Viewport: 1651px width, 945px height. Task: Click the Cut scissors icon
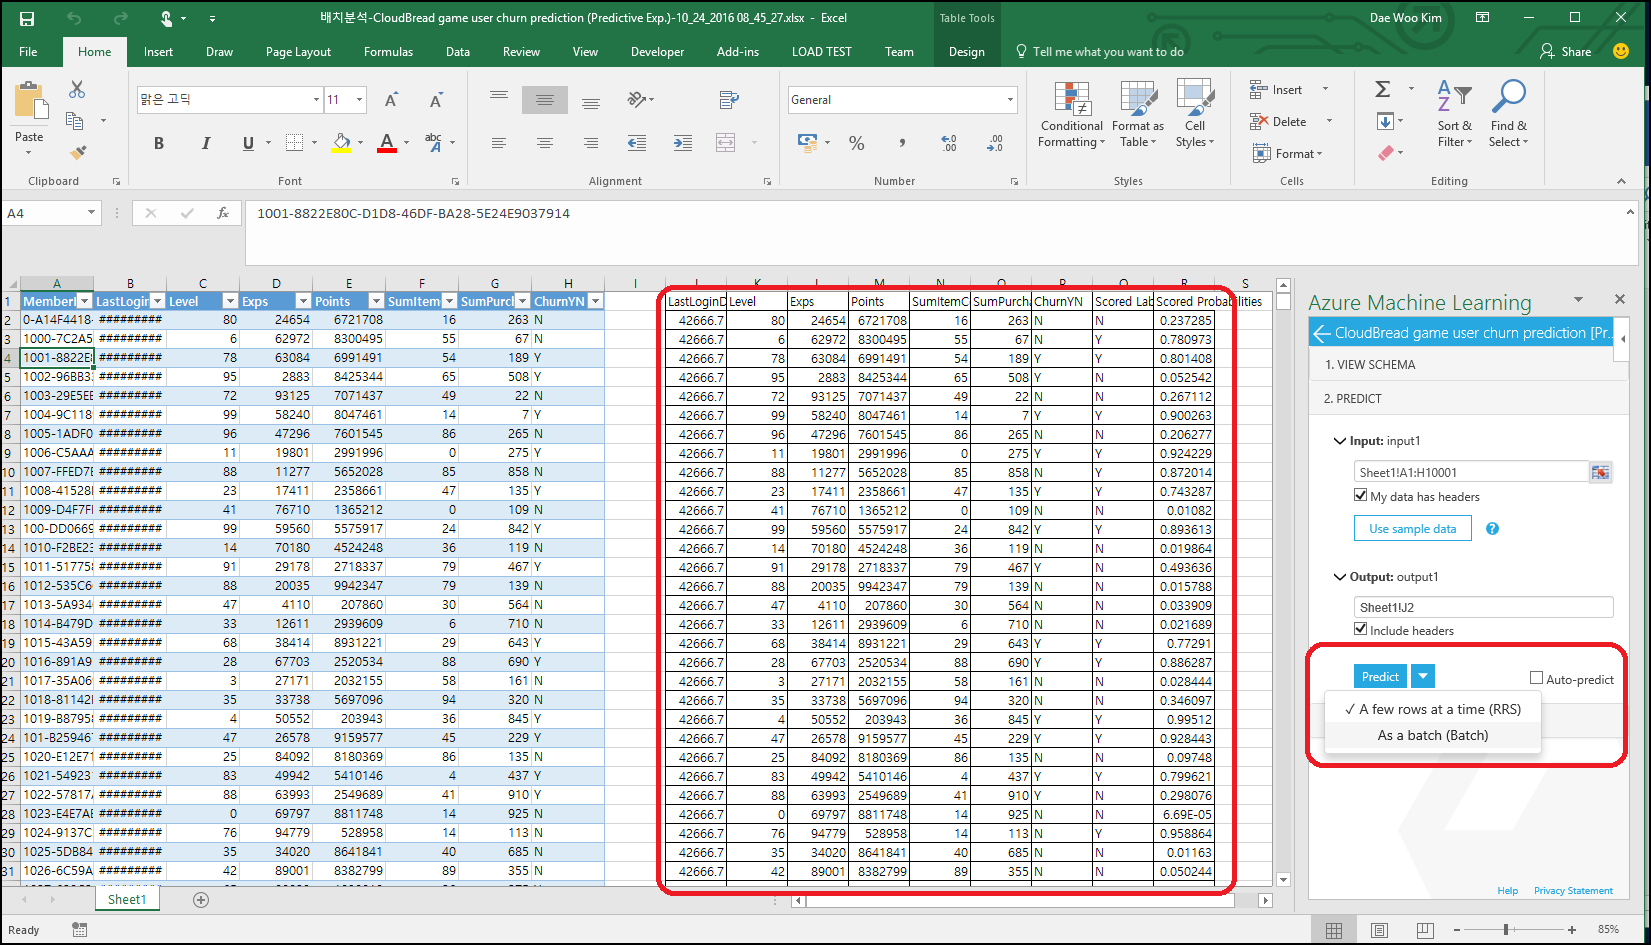coord(77,90)
